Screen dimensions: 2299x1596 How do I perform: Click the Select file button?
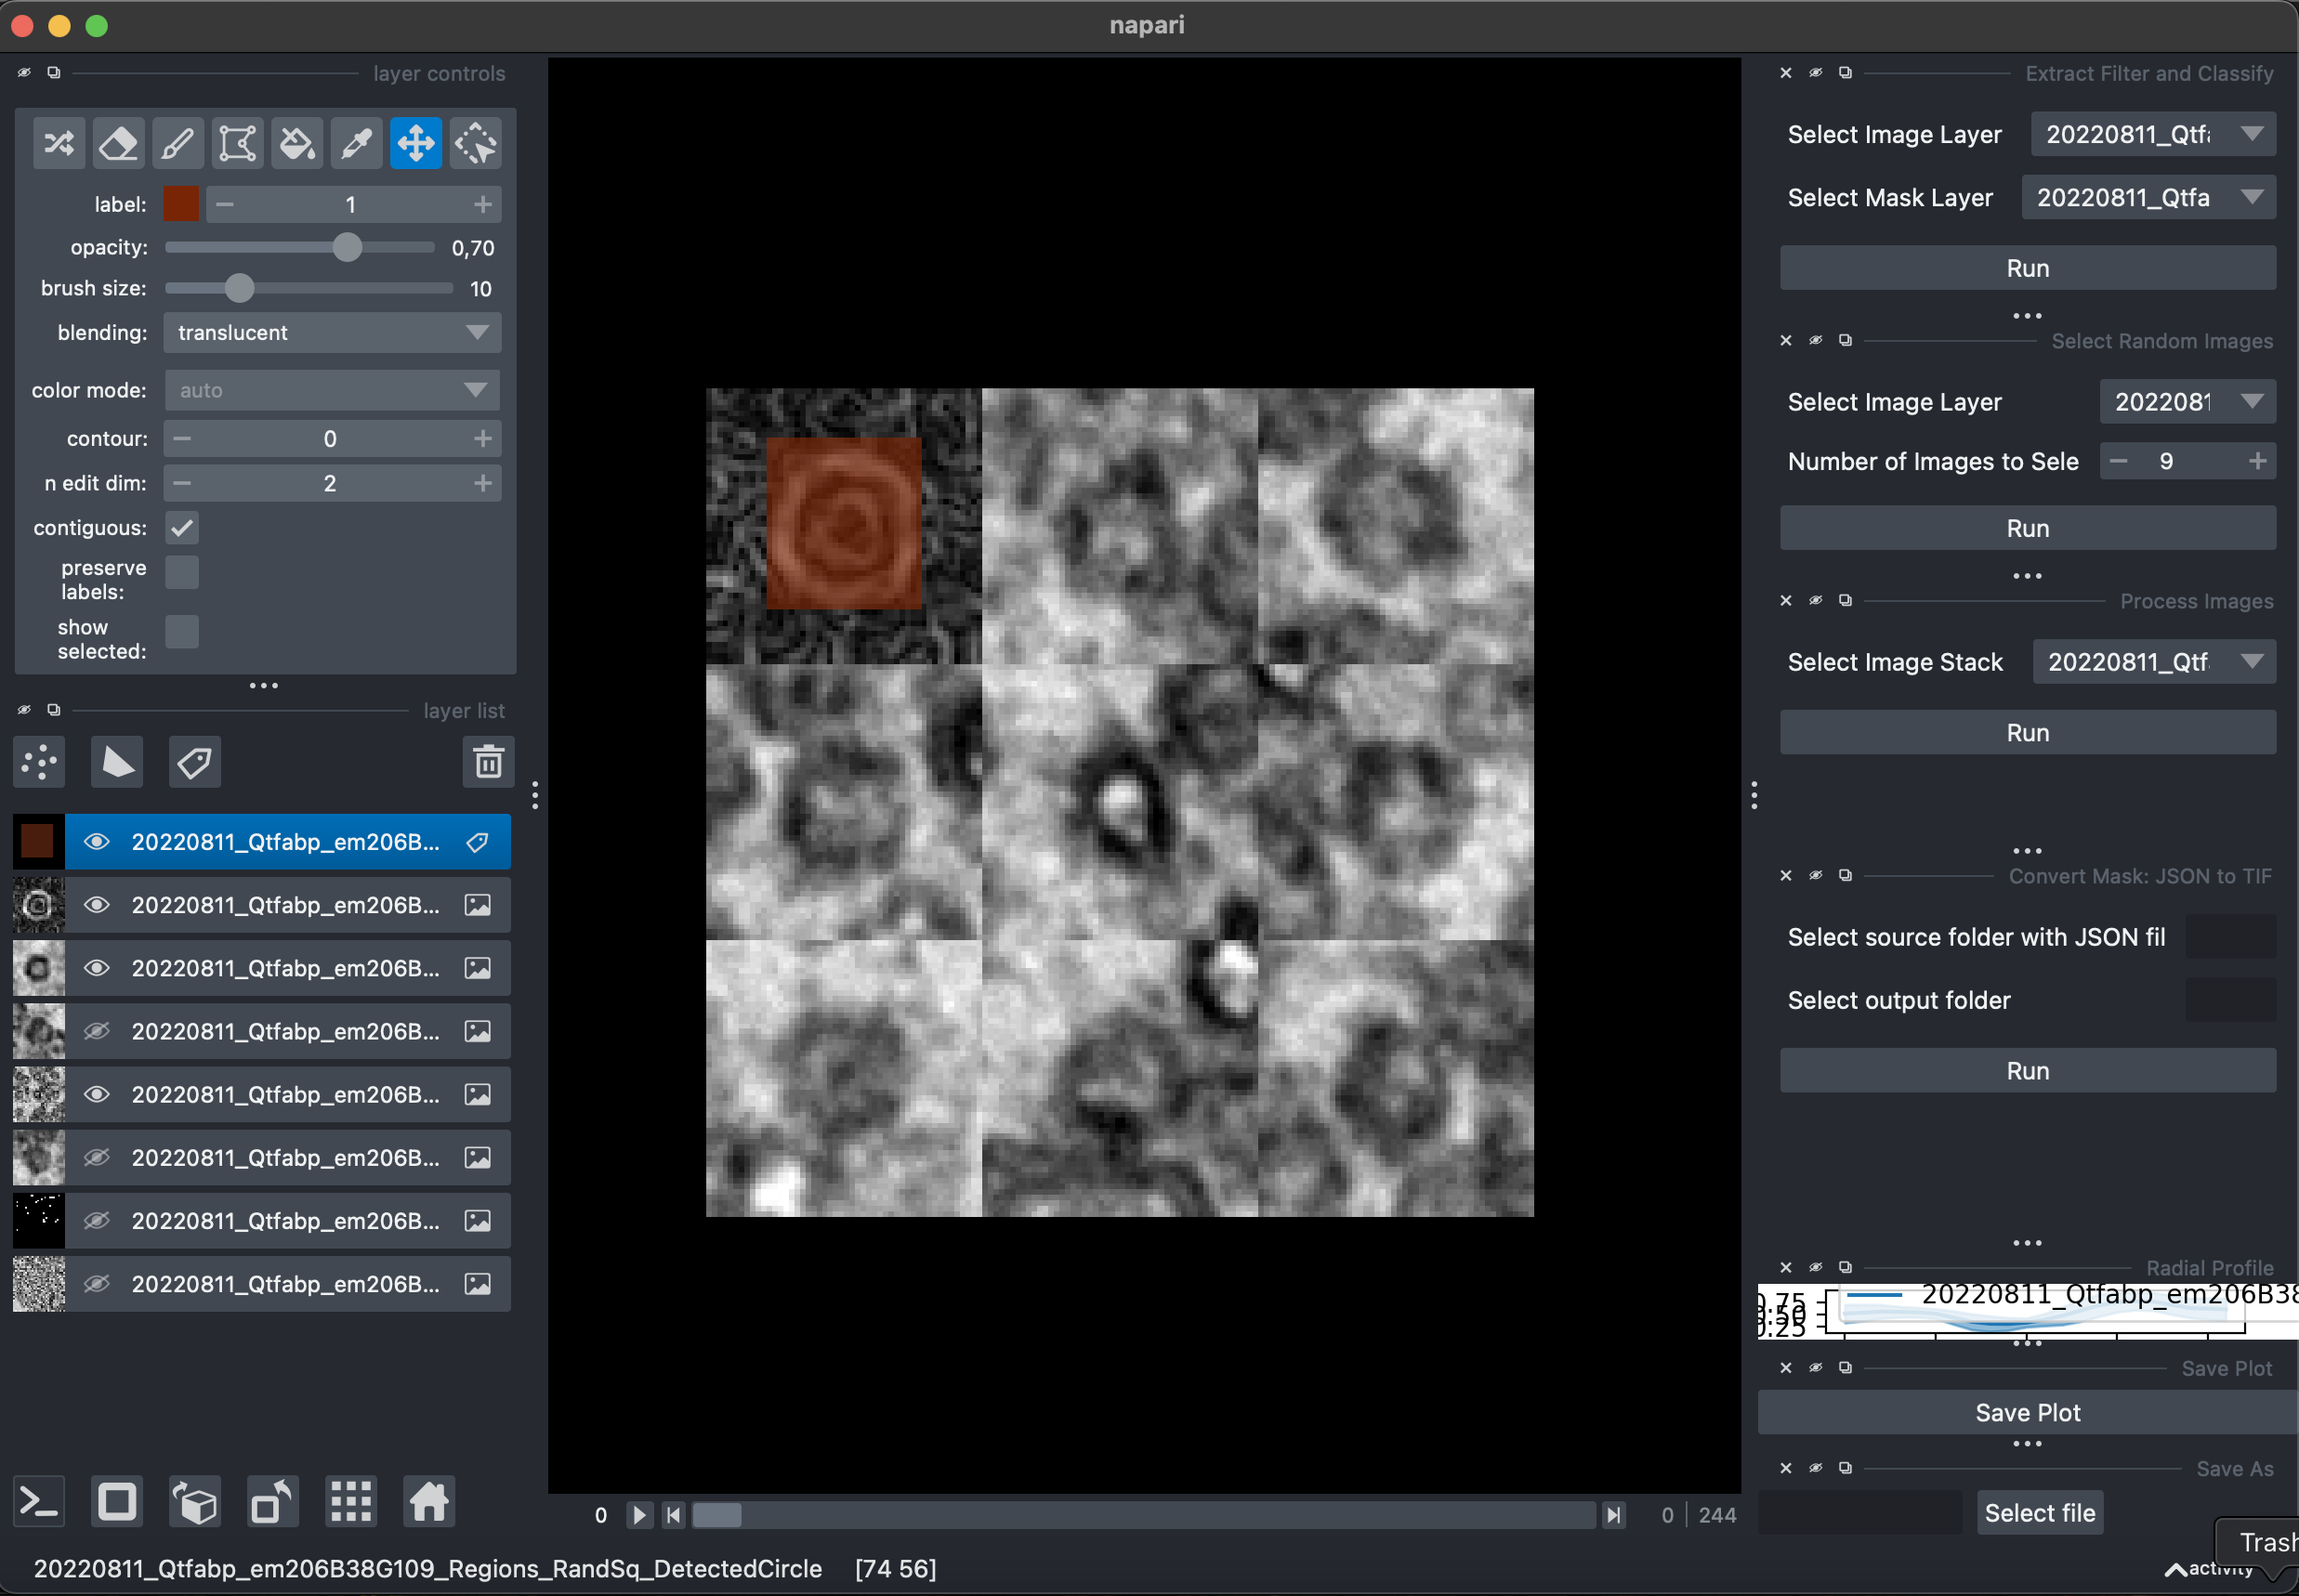pyautogui.click(x=2040, y=1513)
